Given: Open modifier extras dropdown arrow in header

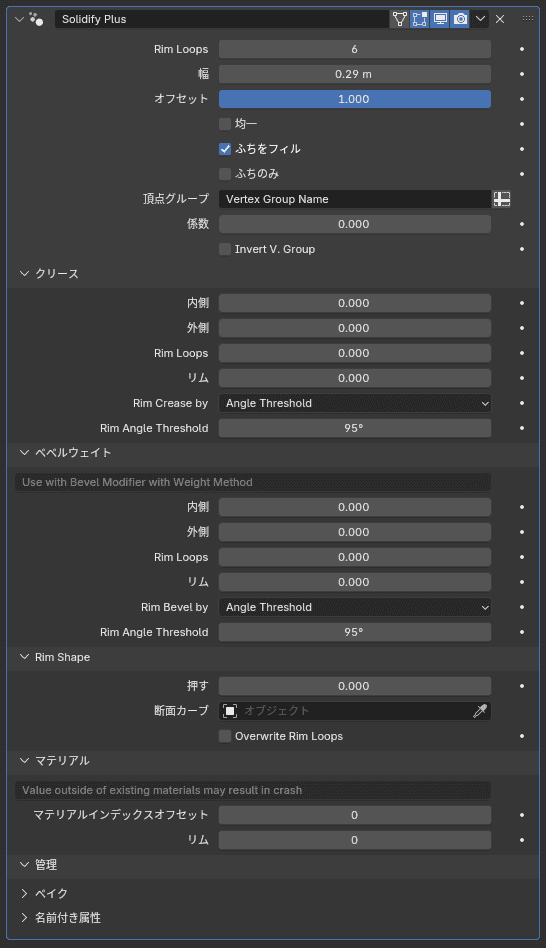Looking at the screenshot, I should point(480,19).
